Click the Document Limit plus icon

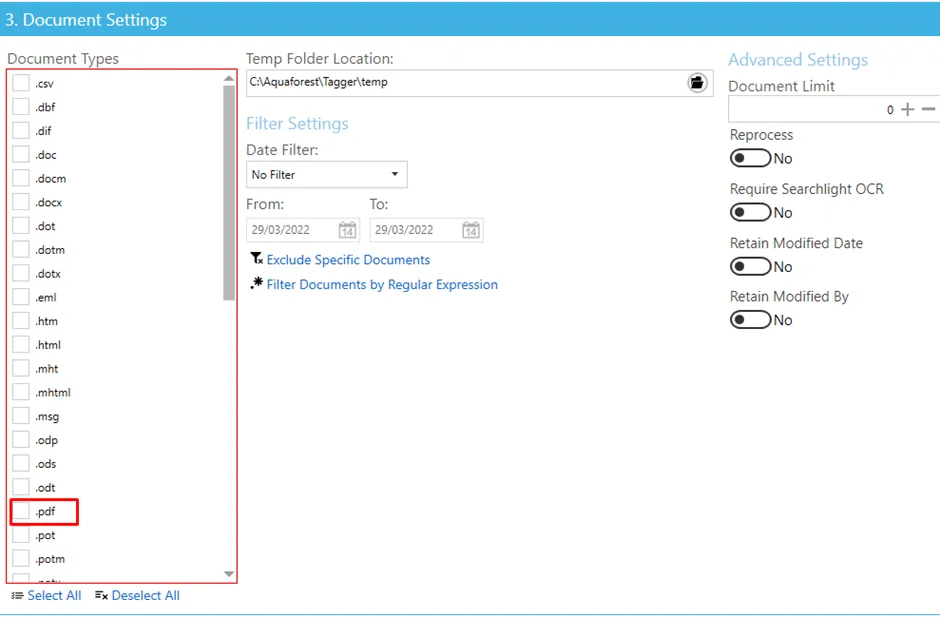tap(907, 109)
